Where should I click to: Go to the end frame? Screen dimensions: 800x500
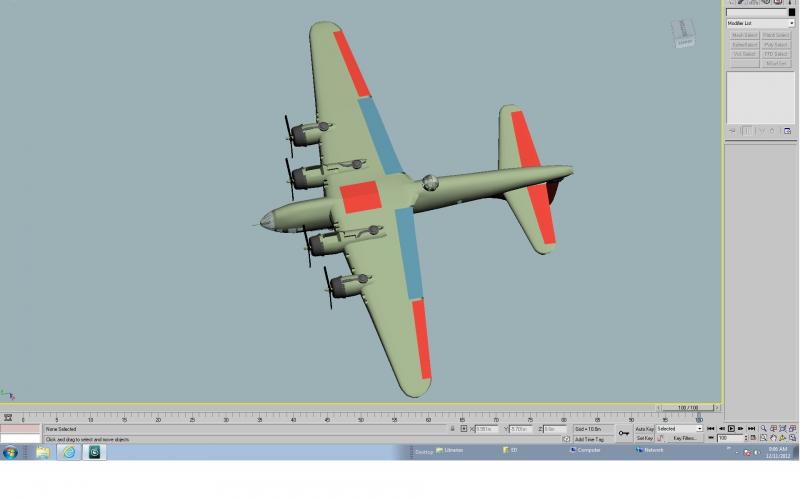(x=751, y=429)
